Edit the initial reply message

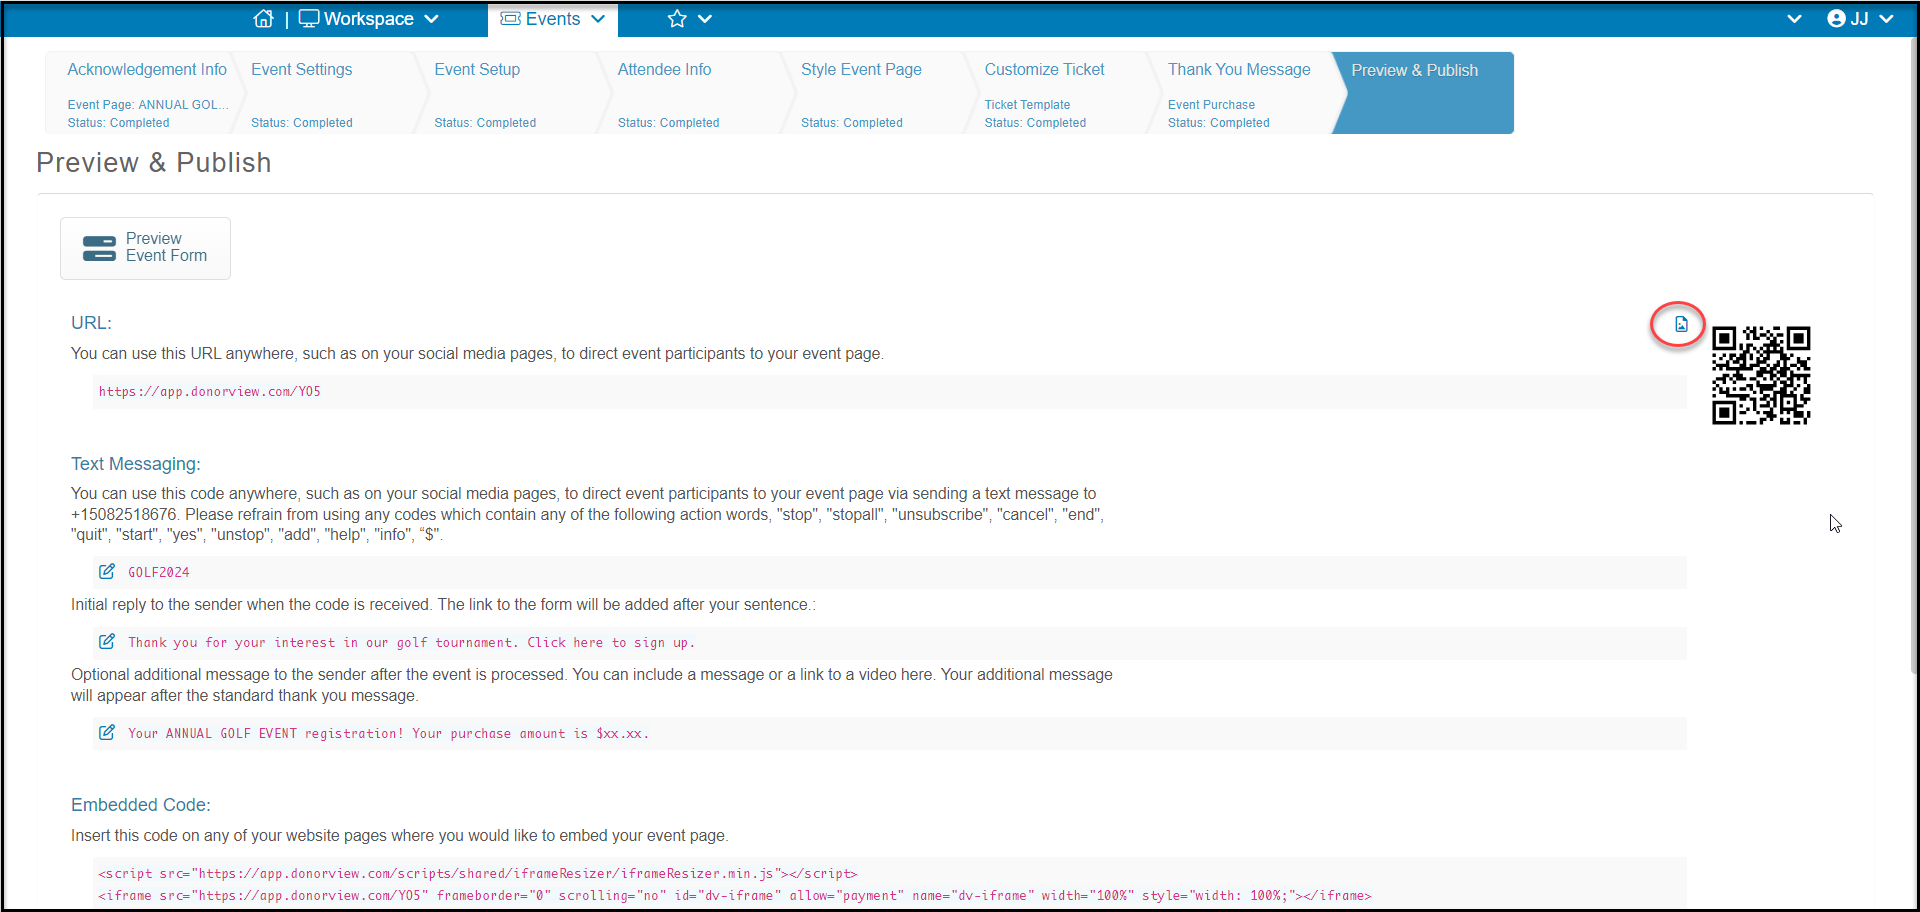tap(107, 642)
